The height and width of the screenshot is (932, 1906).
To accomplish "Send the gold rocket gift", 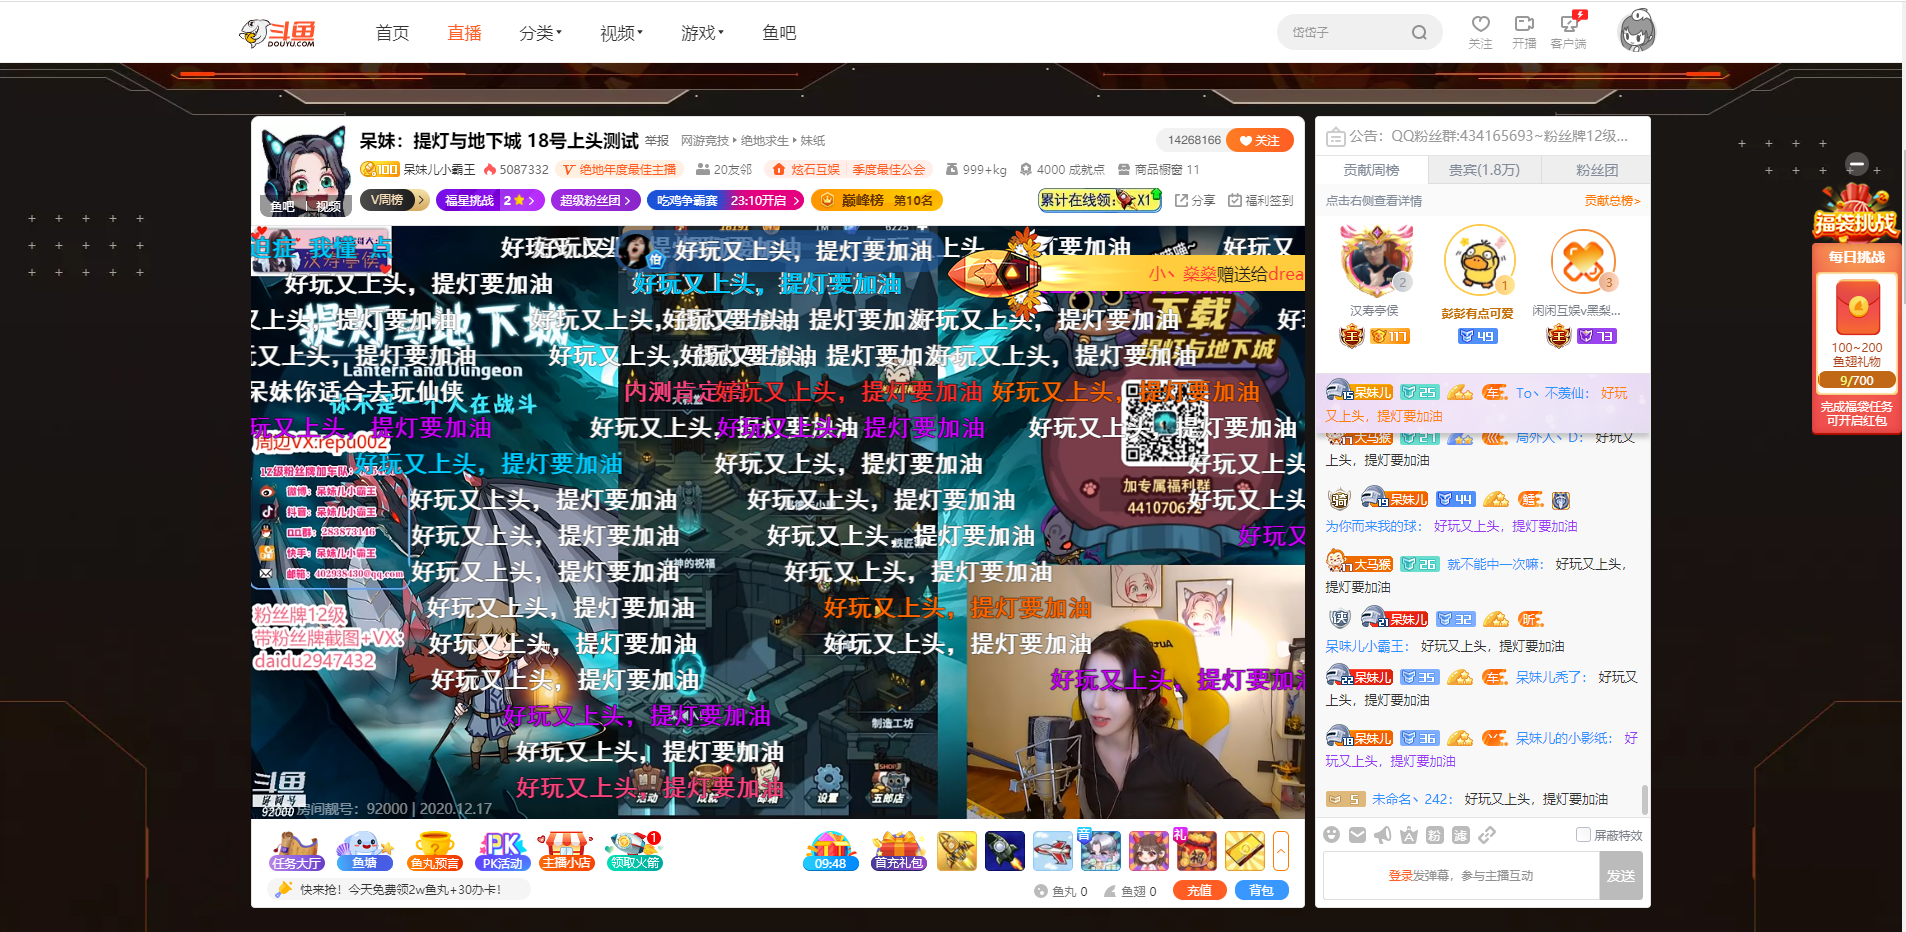I will [x=957, y=851].
